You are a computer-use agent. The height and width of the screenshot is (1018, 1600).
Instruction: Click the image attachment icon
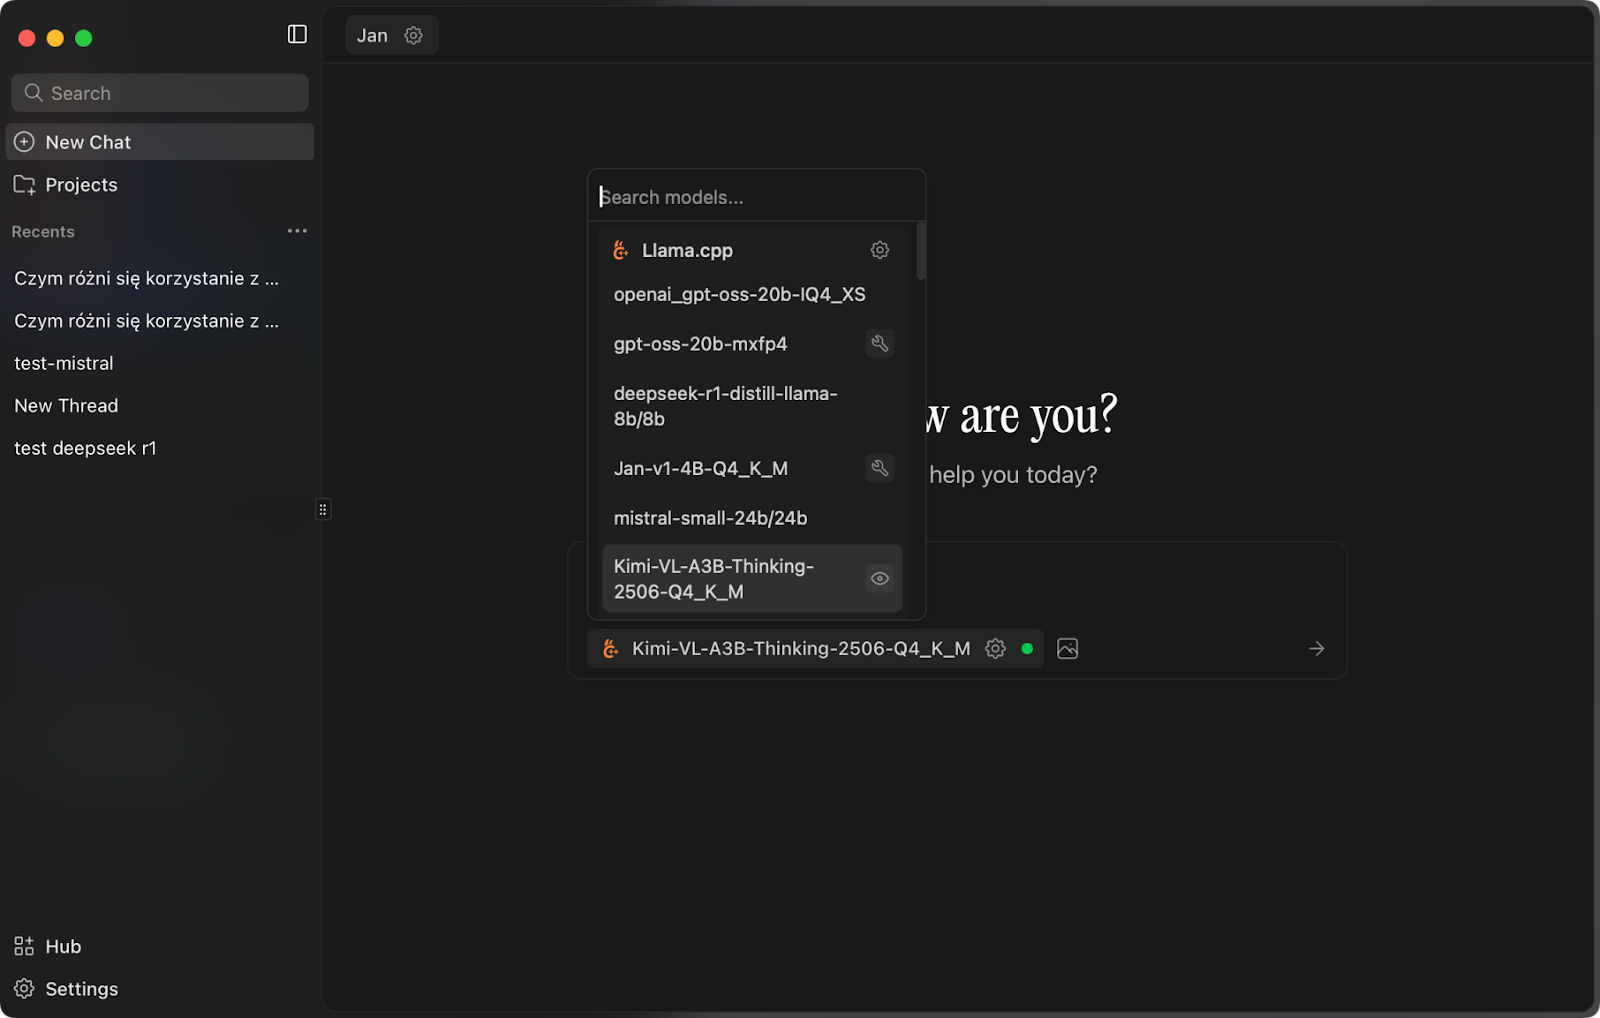pyautogui.click(x=1067, y=649)
